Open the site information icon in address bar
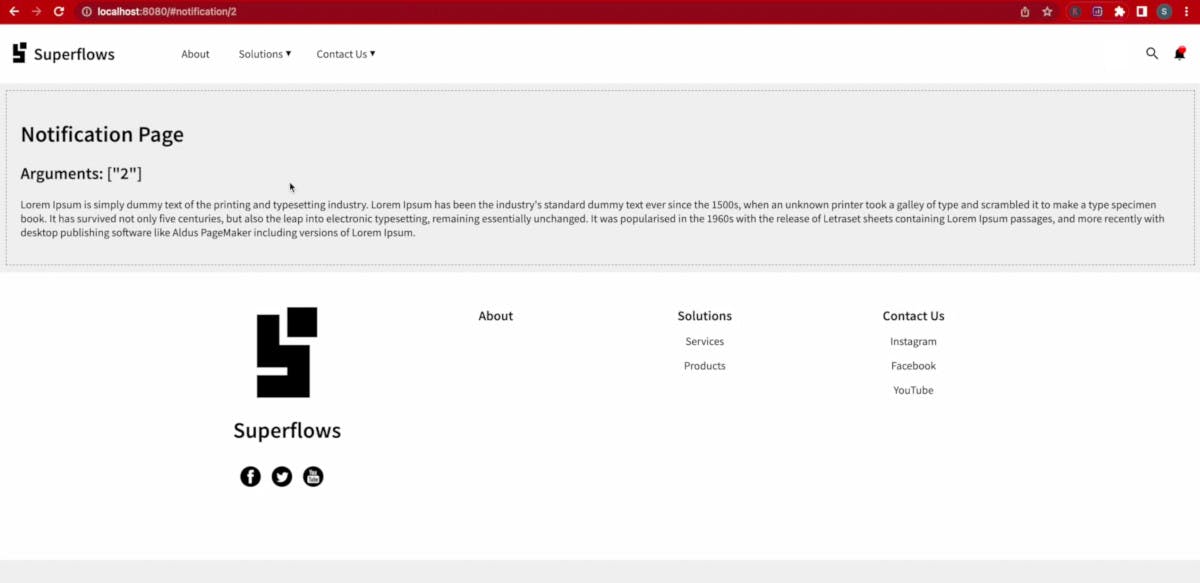The width and height of the screenshot is (1200, 583). [x=88, y=11]
